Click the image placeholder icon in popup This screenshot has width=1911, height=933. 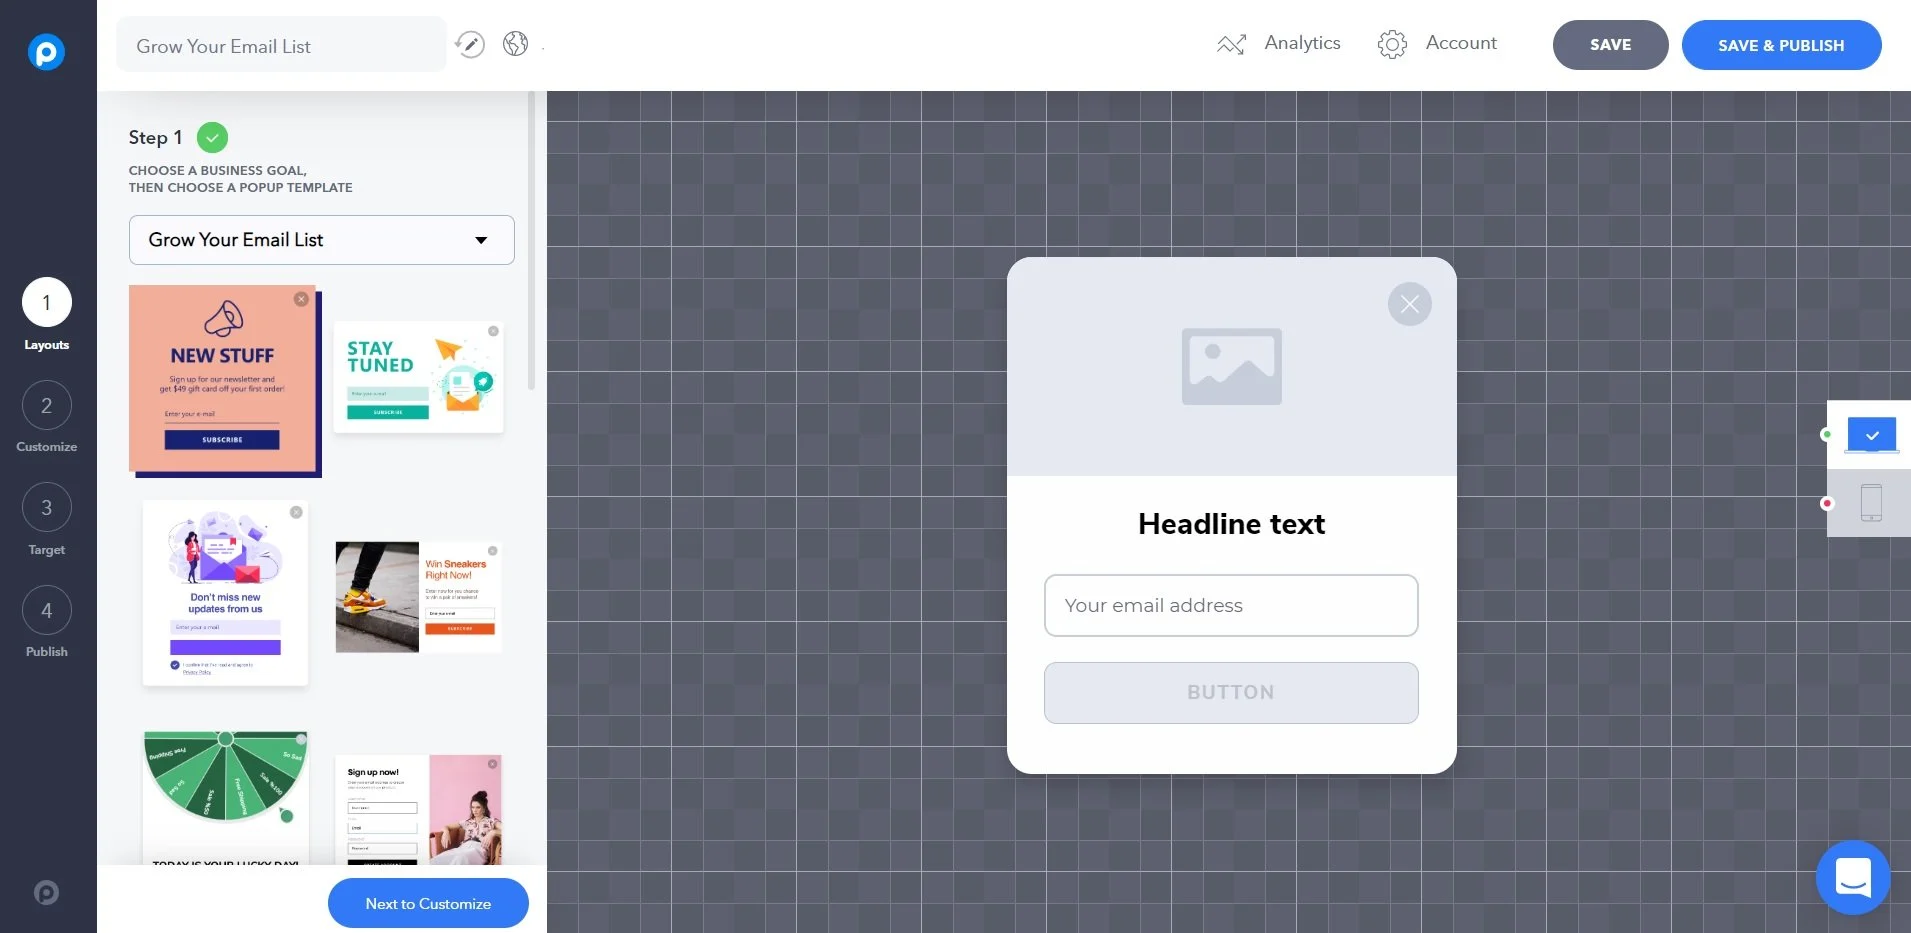coord(1231,367)
